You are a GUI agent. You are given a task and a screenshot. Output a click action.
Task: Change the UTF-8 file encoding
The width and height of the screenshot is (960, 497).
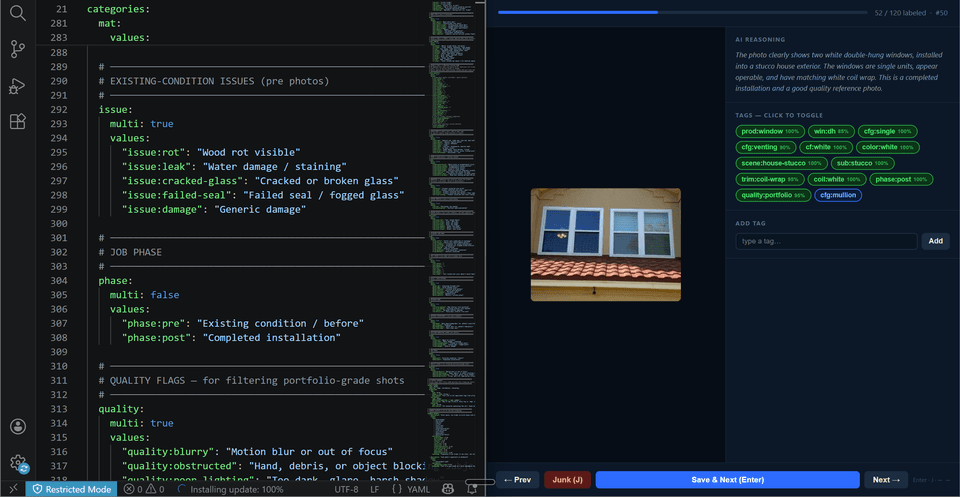347,489
